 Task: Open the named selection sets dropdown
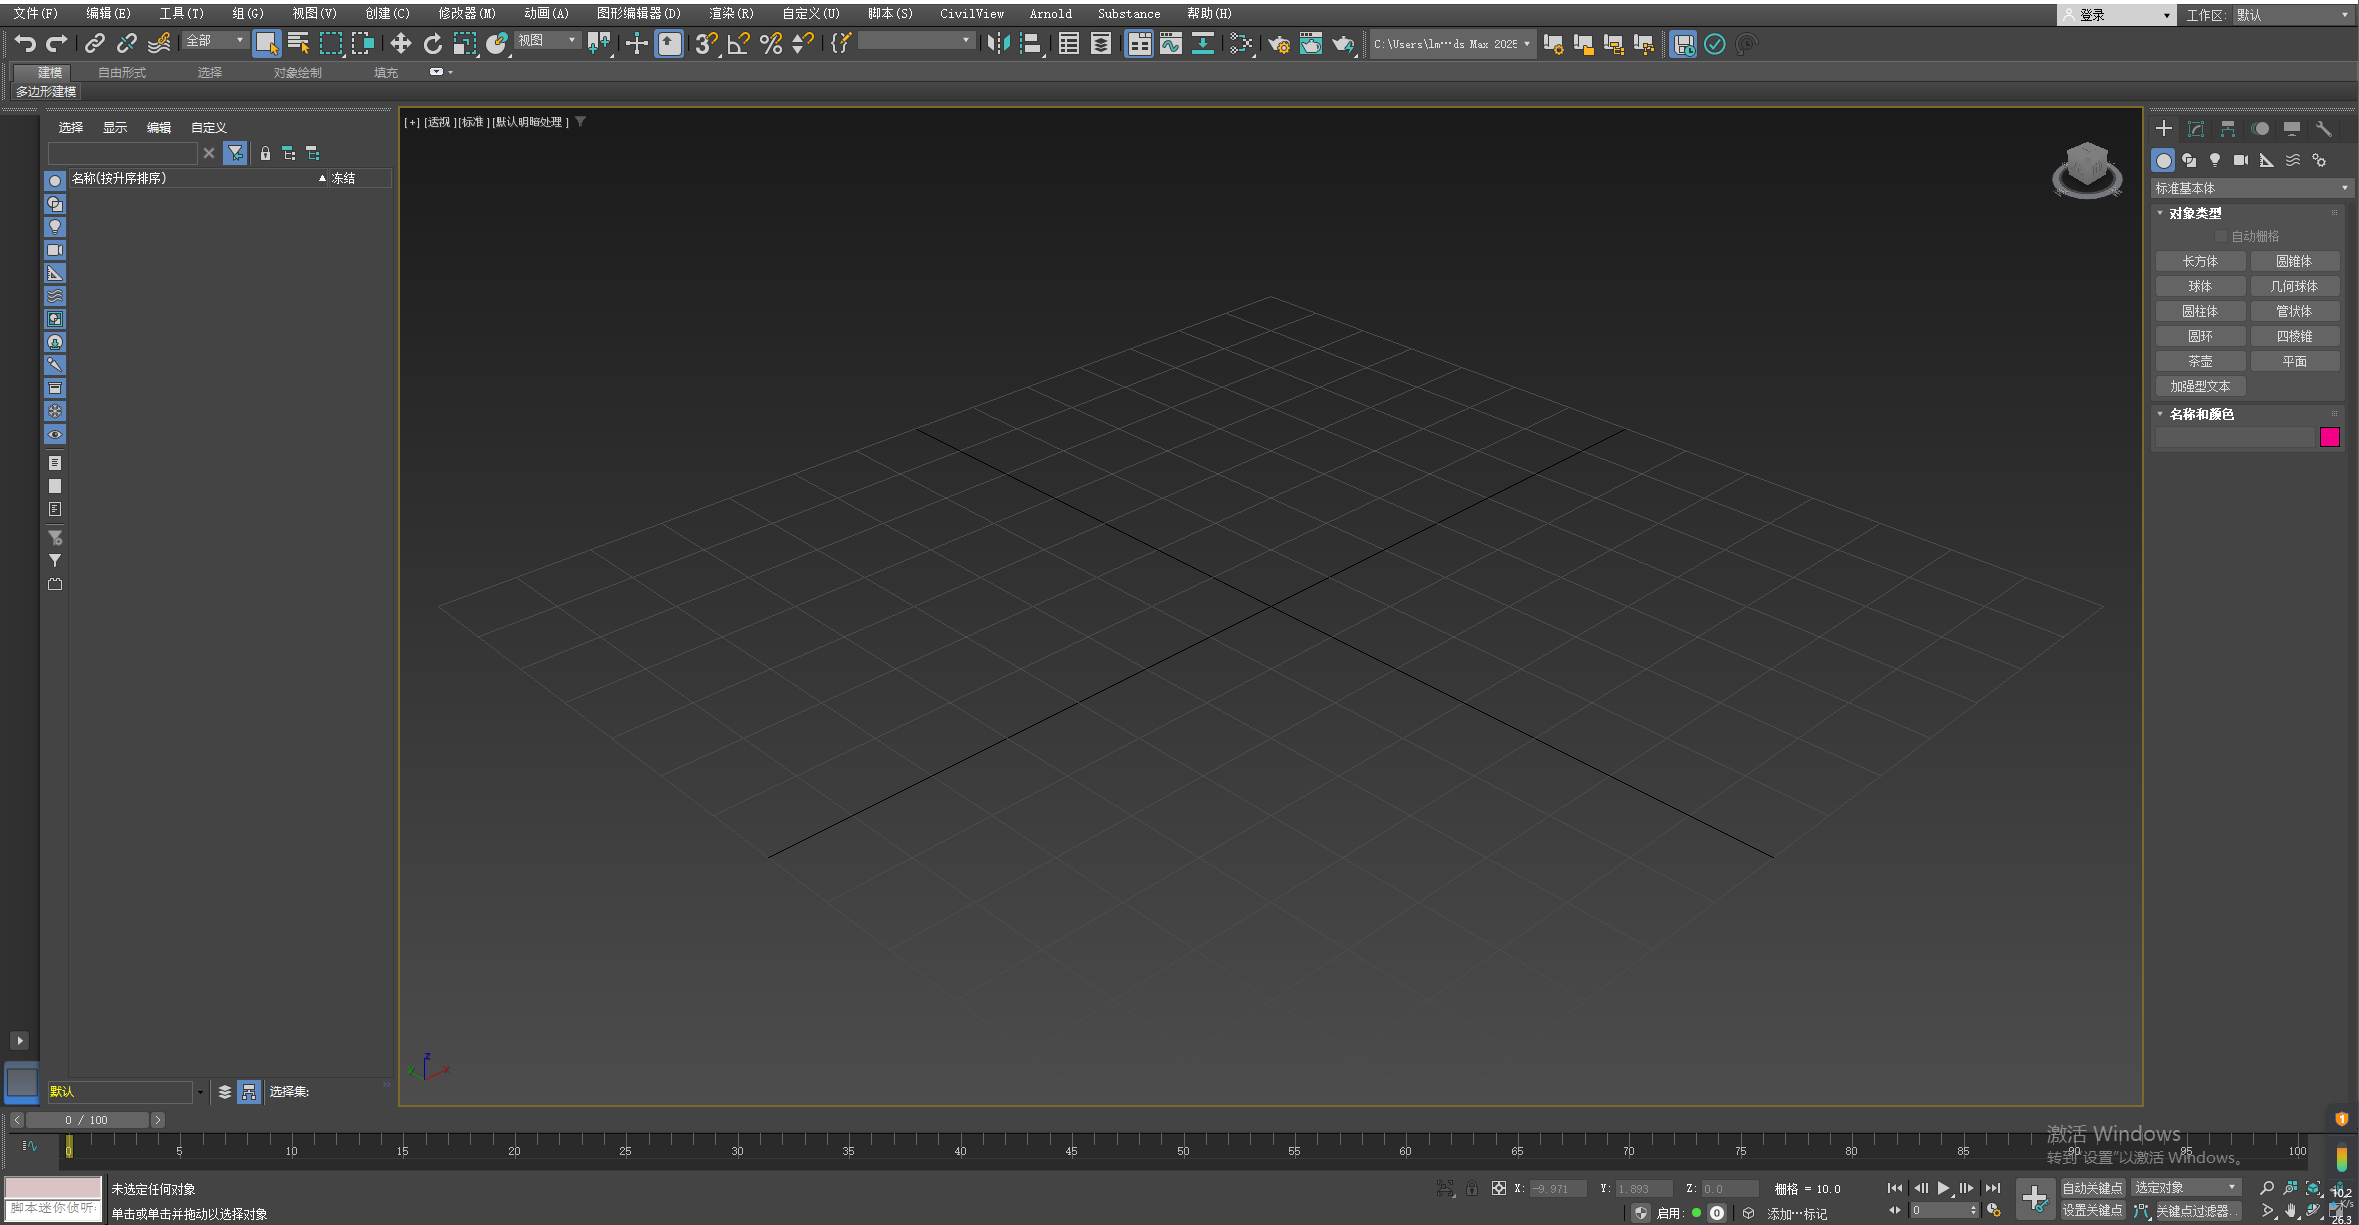pyautogui.click(x=916, y=40)
